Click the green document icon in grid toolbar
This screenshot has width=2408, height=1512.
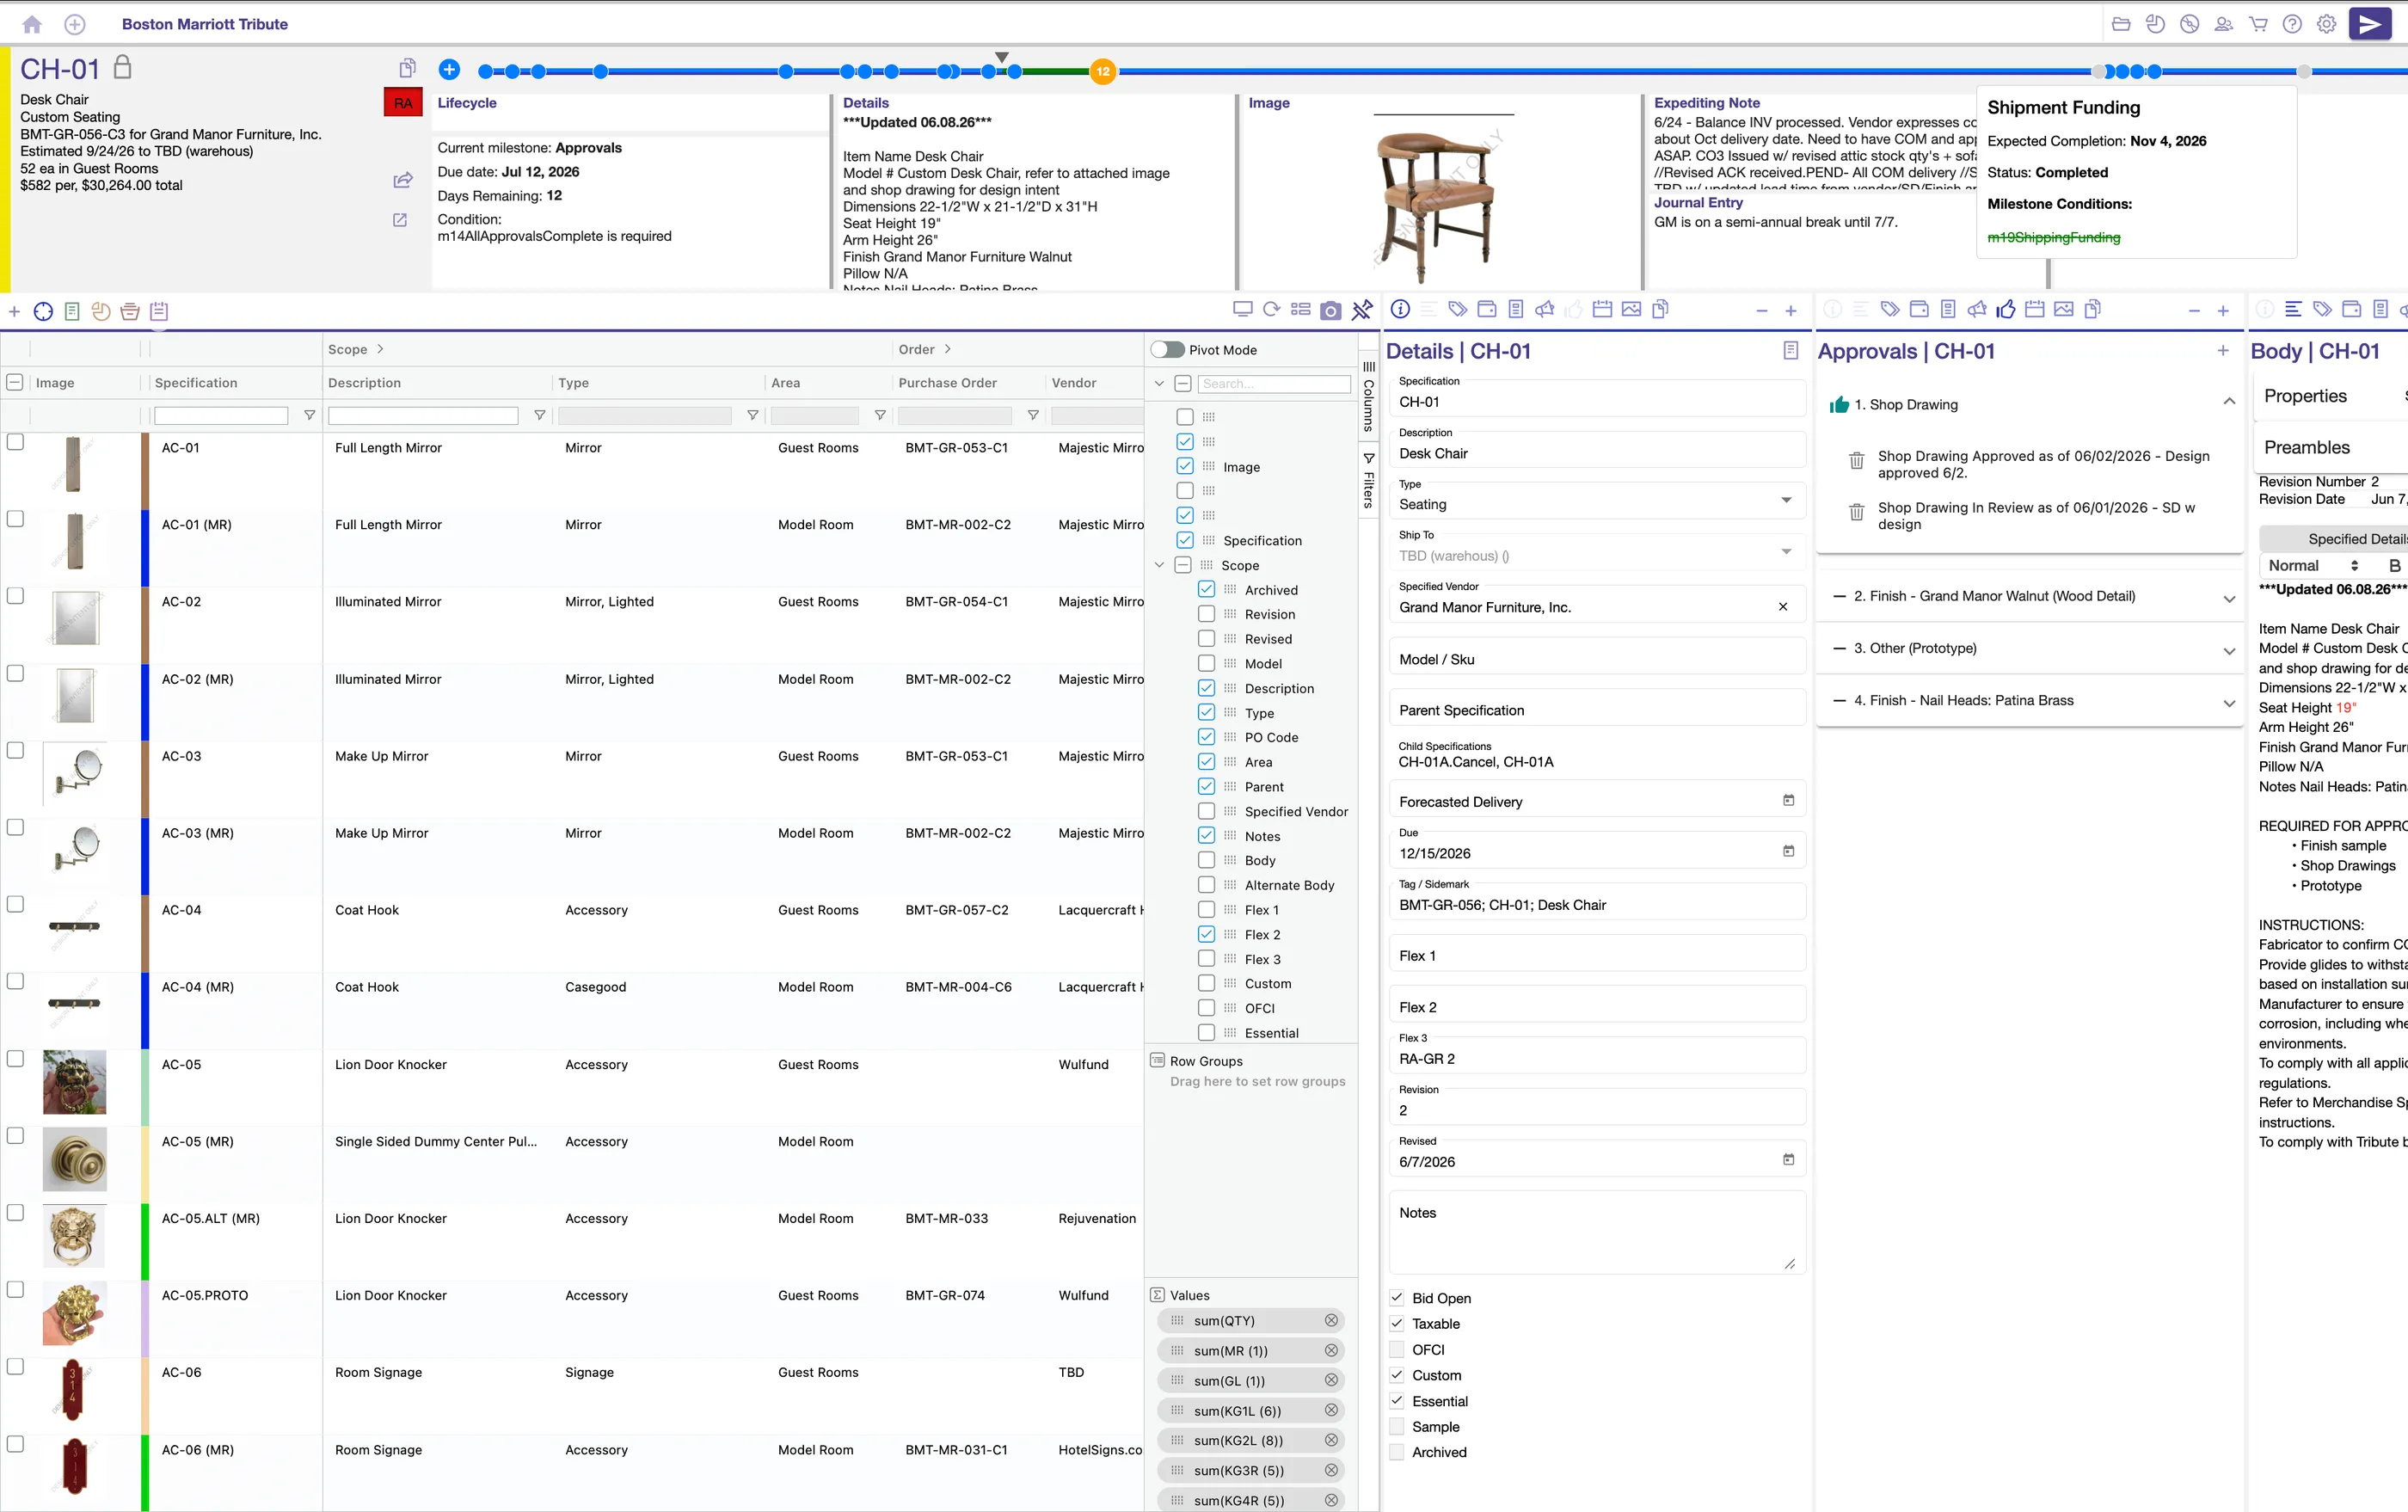pos(72,311)
